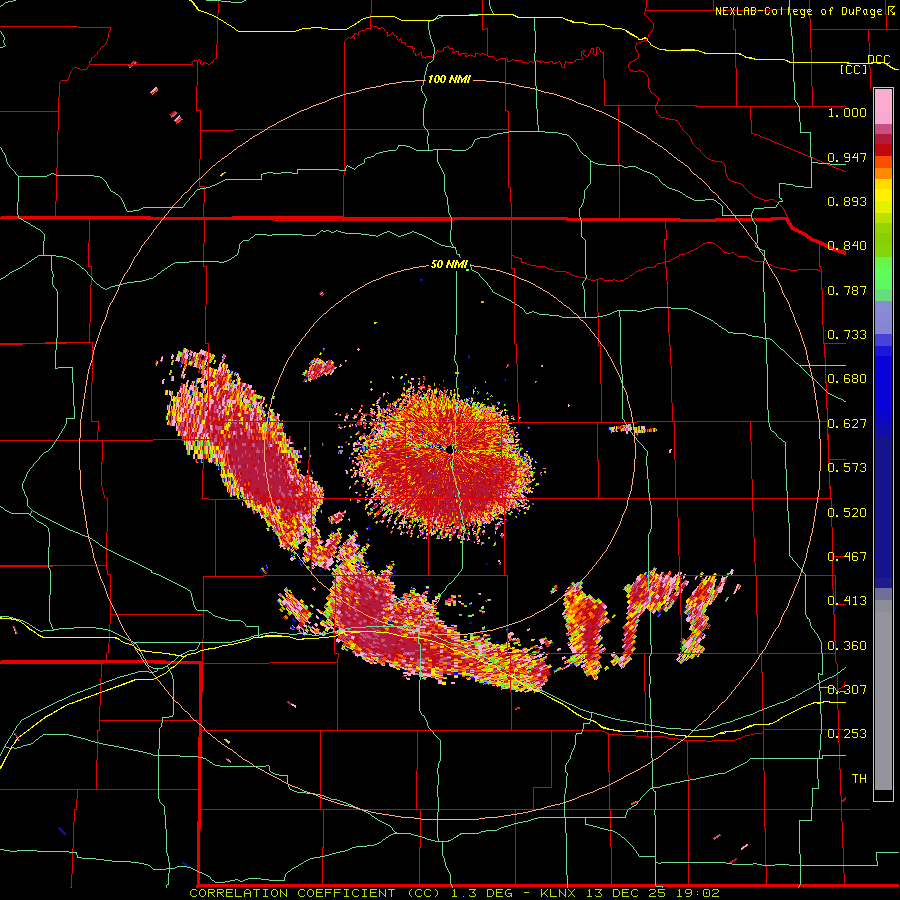
Task: Select the 0.573 scale value
Action: pyautogui.click(x=847, y=468)
